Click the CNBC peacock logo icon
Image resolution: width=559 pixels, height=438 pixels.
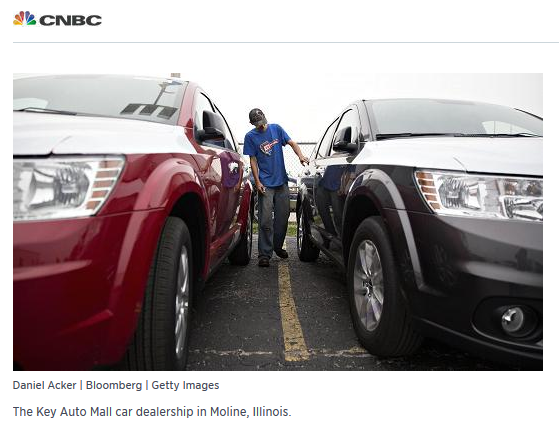click(25, 19)
